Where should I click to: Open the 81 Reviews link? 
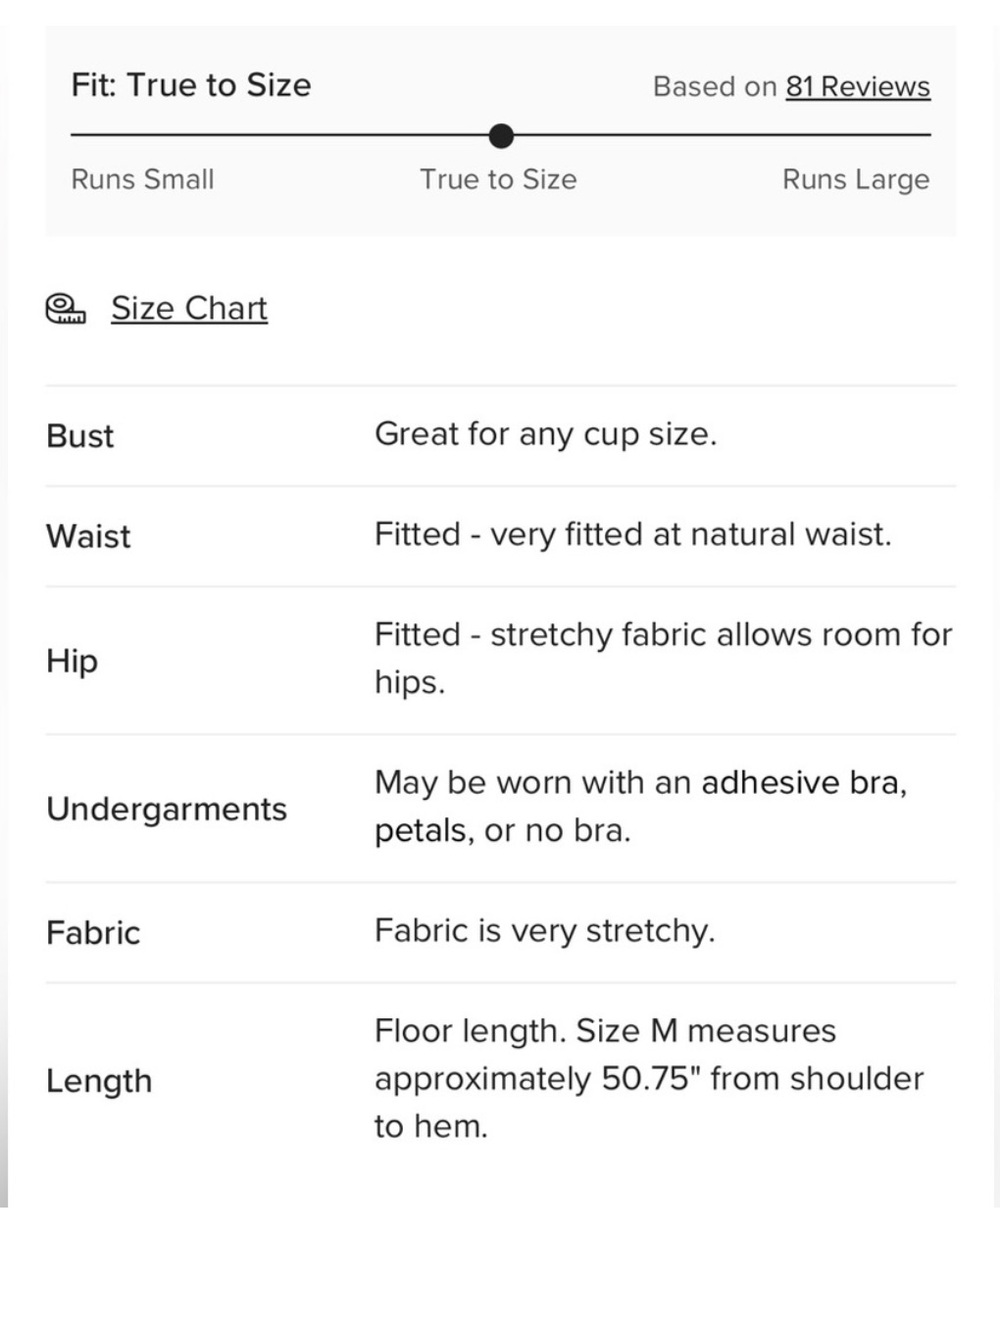(858, 87)
